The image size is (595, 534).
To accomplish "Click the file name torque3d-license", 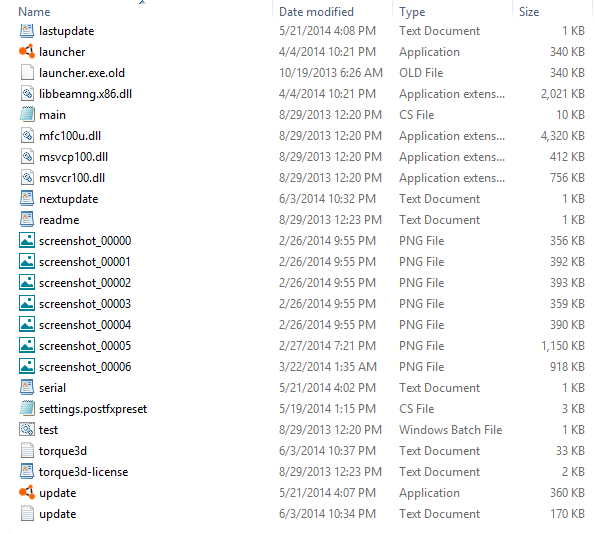I will click(x=83, y=472).
